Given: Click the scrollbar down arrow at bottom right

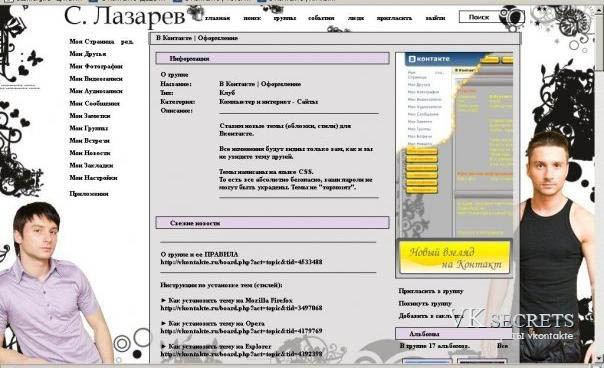Looking at the screenshot, I should [x=600, y=358].
